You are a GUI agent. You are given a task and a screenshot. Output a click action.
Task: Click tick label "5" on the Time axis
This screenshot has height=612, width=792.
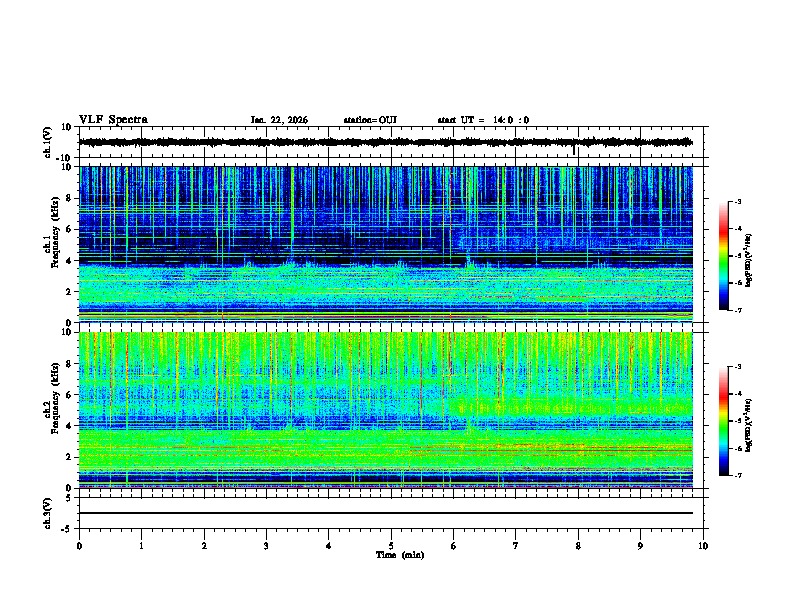391,546
